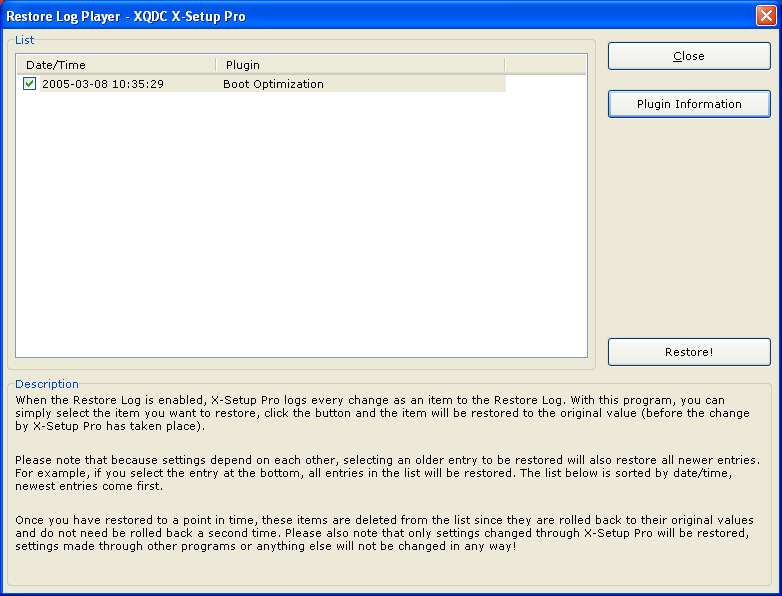The width and height of the screenshot is (782, 596).
Task: Click the Restore! button
Action: (689, 352)
